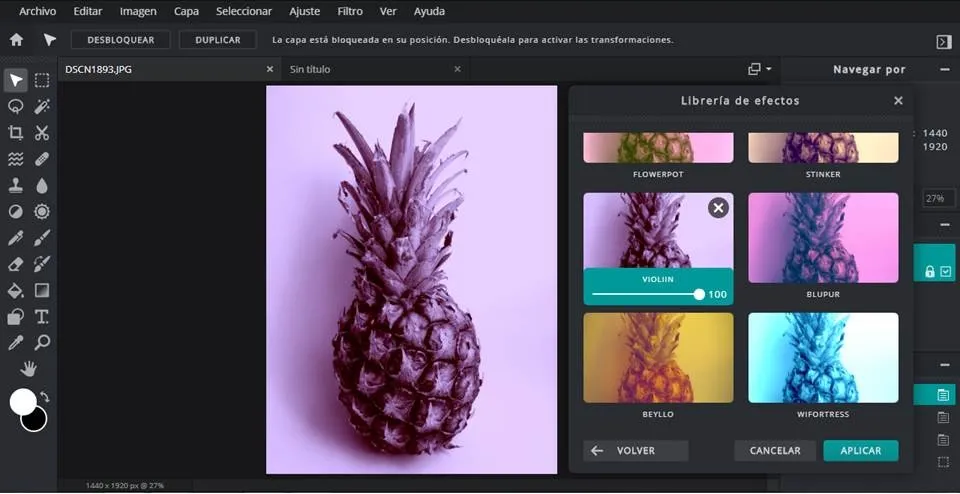Viewport: 960px width, 494px height.
Task: Switch to the Sin título tab
Action: coord(310,69)
